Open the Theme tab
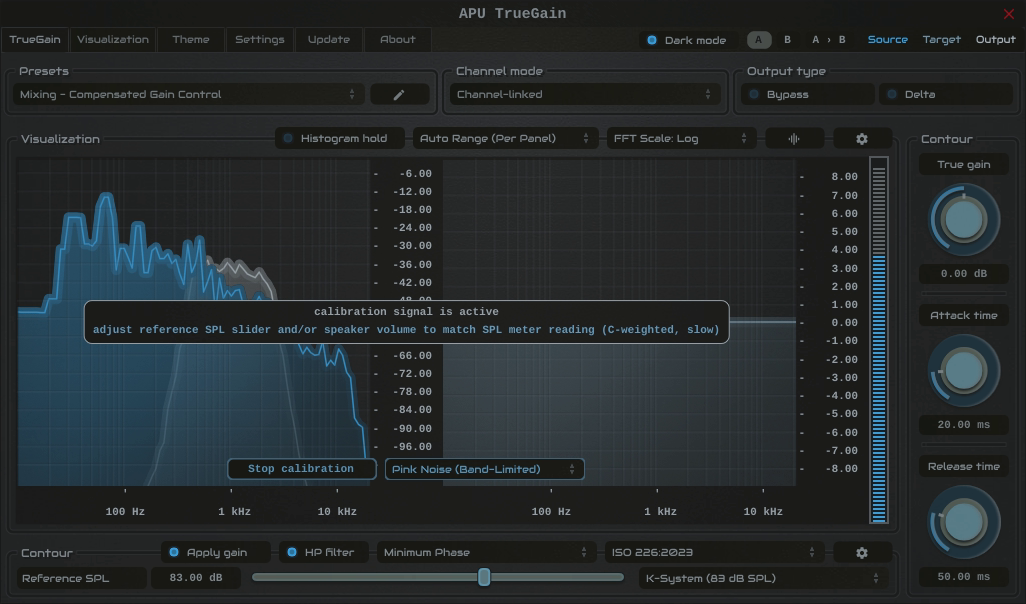The height and width of the screenshot is (604, 1026). (x=191, y=40)
